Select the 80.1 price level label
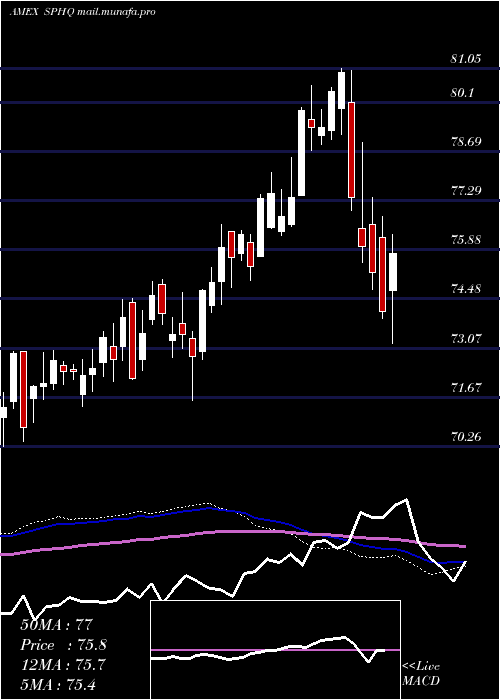Viewport: 500px width, 700px height. point(462,93)
